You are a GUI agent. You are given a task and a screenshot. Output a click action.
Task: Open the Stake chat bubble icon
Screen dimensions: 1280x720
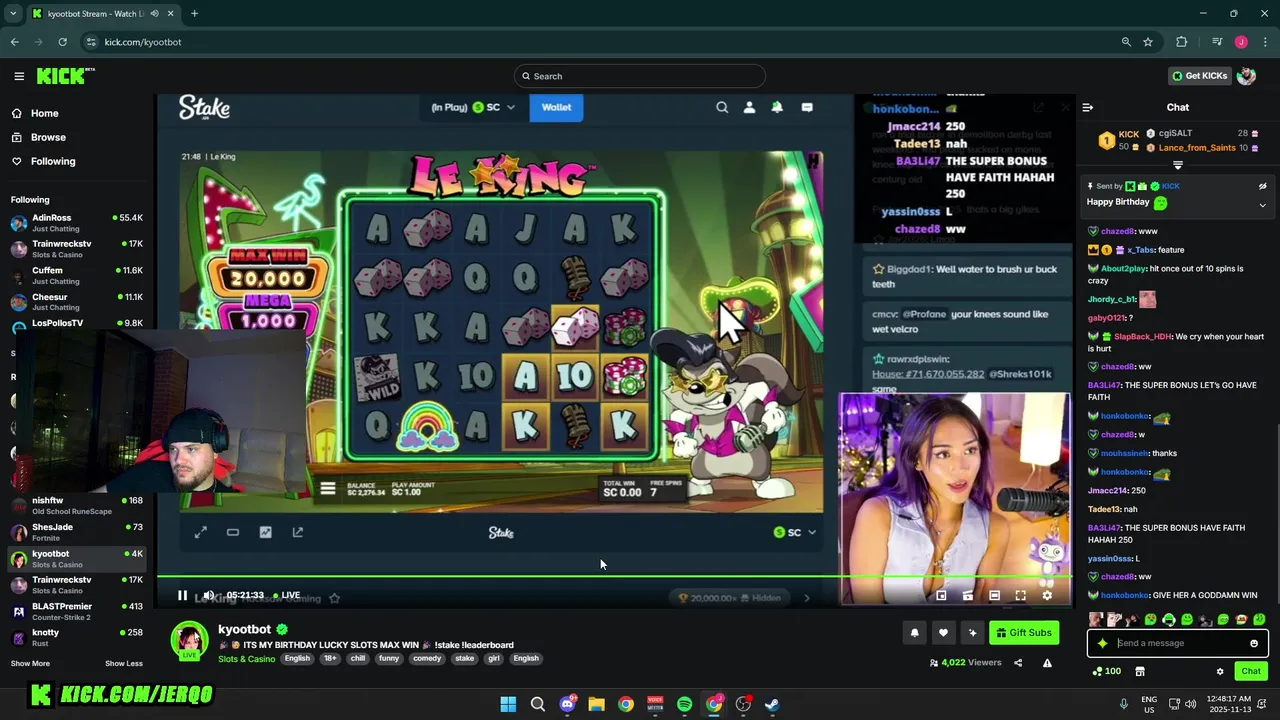tap(807, 107)
